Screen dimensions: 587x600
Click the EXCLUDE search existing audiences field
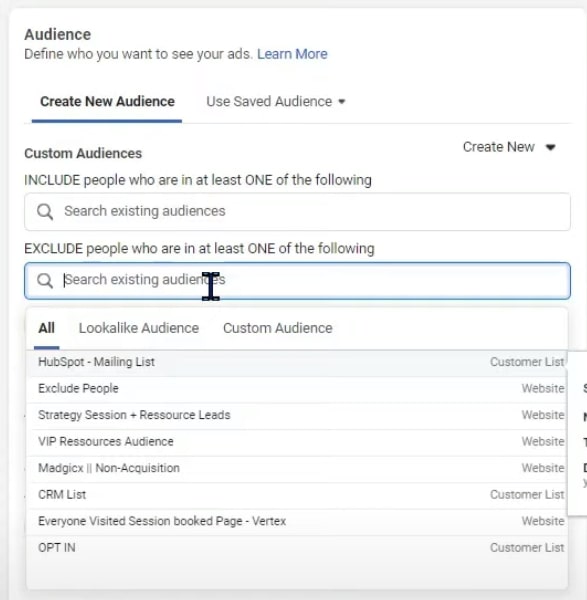(x=297, y=280)
